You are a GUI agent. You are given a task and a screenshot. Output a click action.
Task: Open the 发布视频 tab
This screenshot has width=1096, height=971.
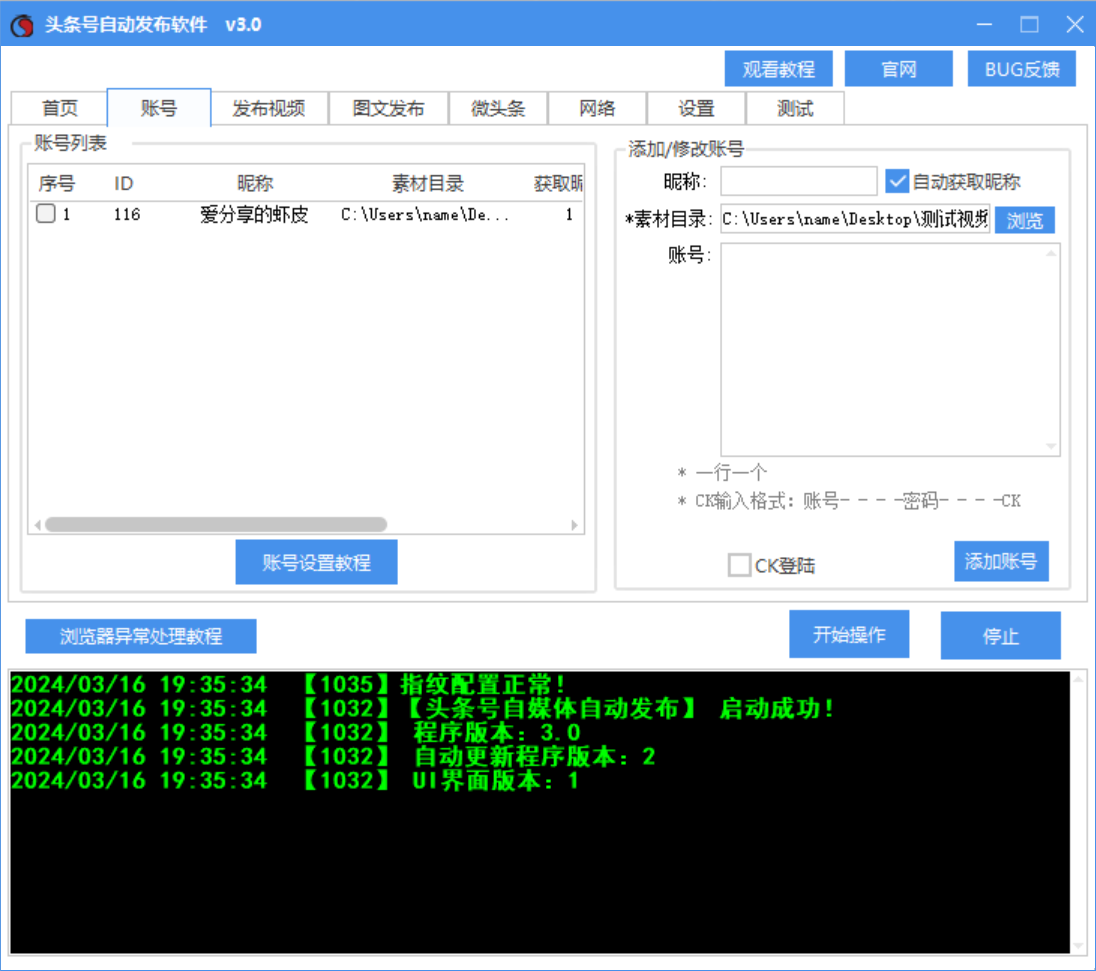tap(269, 108)
